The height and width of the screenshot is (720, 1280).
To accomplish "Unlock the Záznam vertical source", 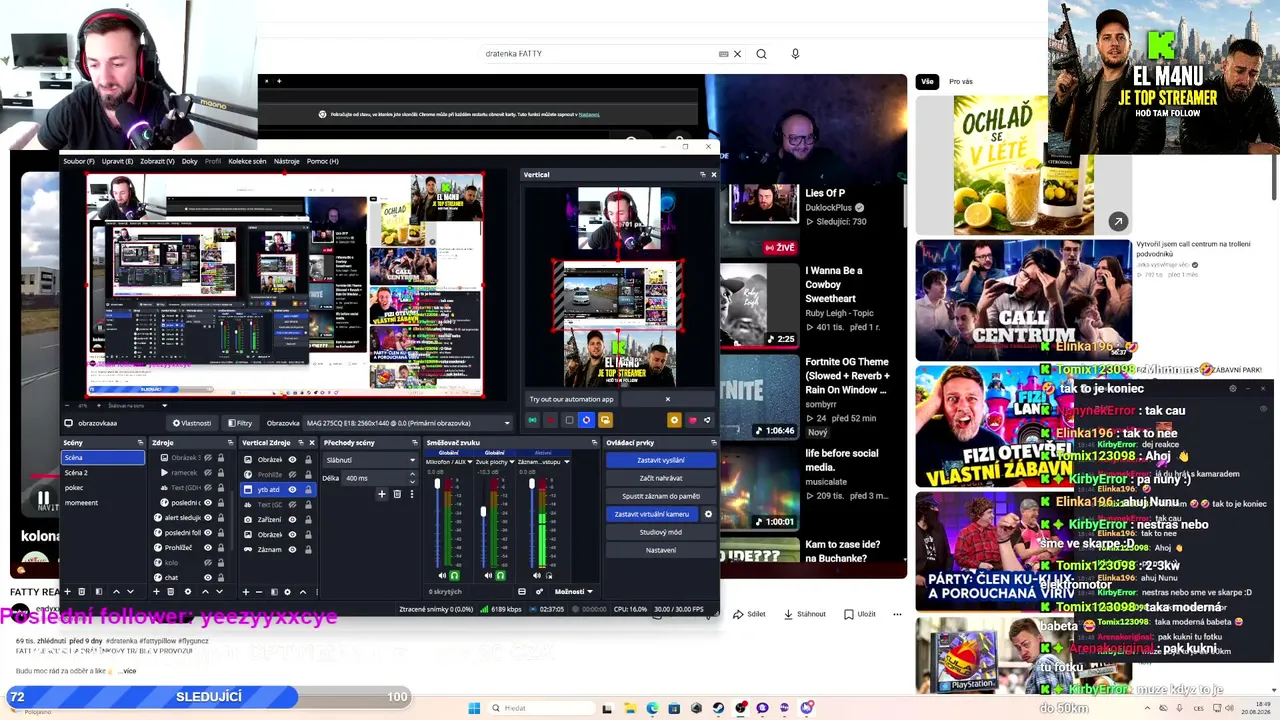I will [306, 550].
